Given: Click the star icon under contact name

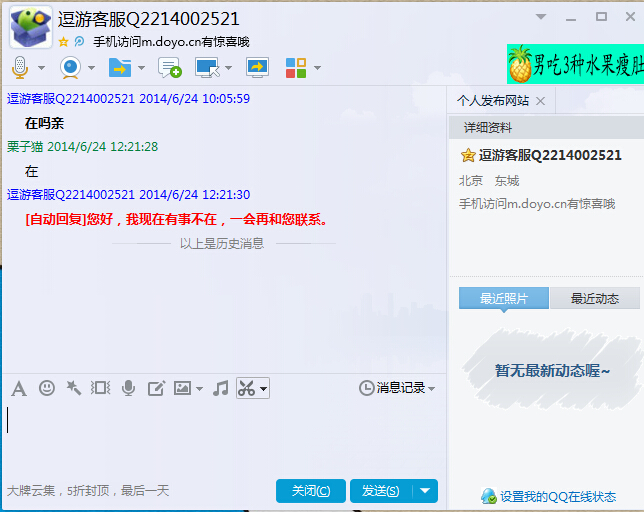Looking at the screenshot, I should (x=63, y=41).
